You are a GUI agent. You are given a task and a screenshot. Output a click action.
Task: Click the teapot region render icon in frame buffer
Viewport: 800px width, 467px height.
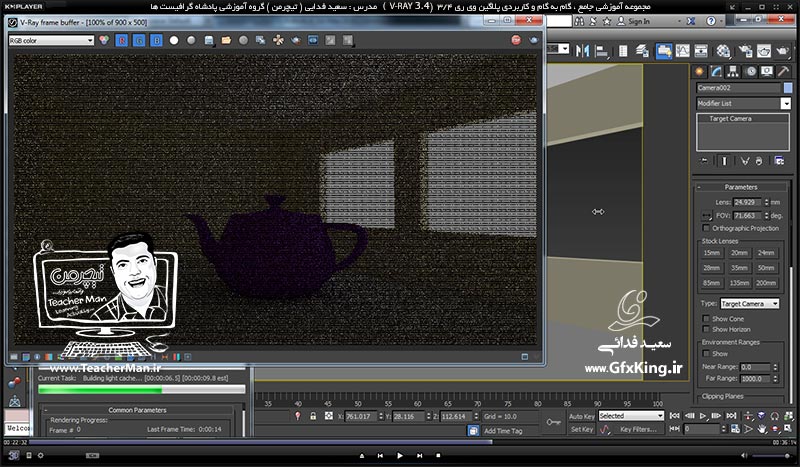295,40
